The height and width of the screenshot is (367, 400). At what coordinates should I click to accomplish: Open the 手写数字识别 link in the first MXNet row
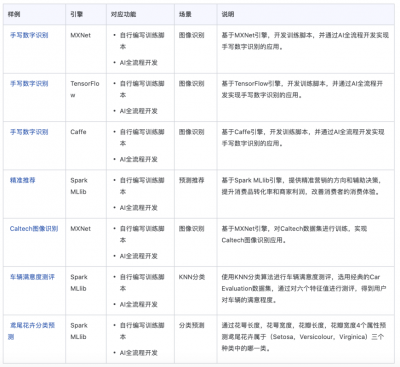[29, 35]
